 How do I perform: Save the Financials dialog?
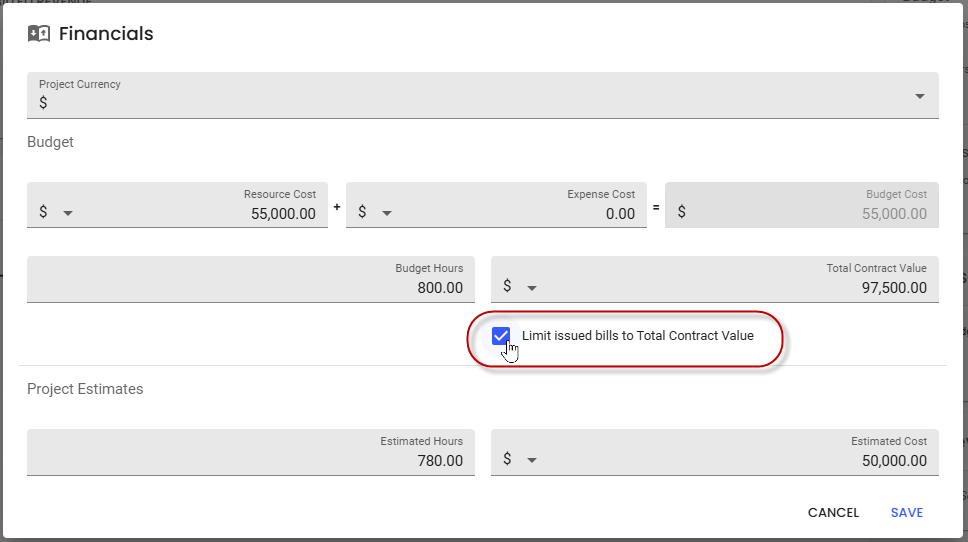pyautogui.click(x=906, y=513)
